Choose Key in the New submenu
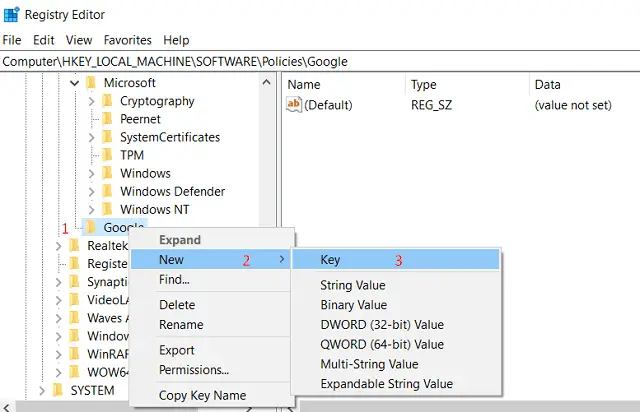 395,259
